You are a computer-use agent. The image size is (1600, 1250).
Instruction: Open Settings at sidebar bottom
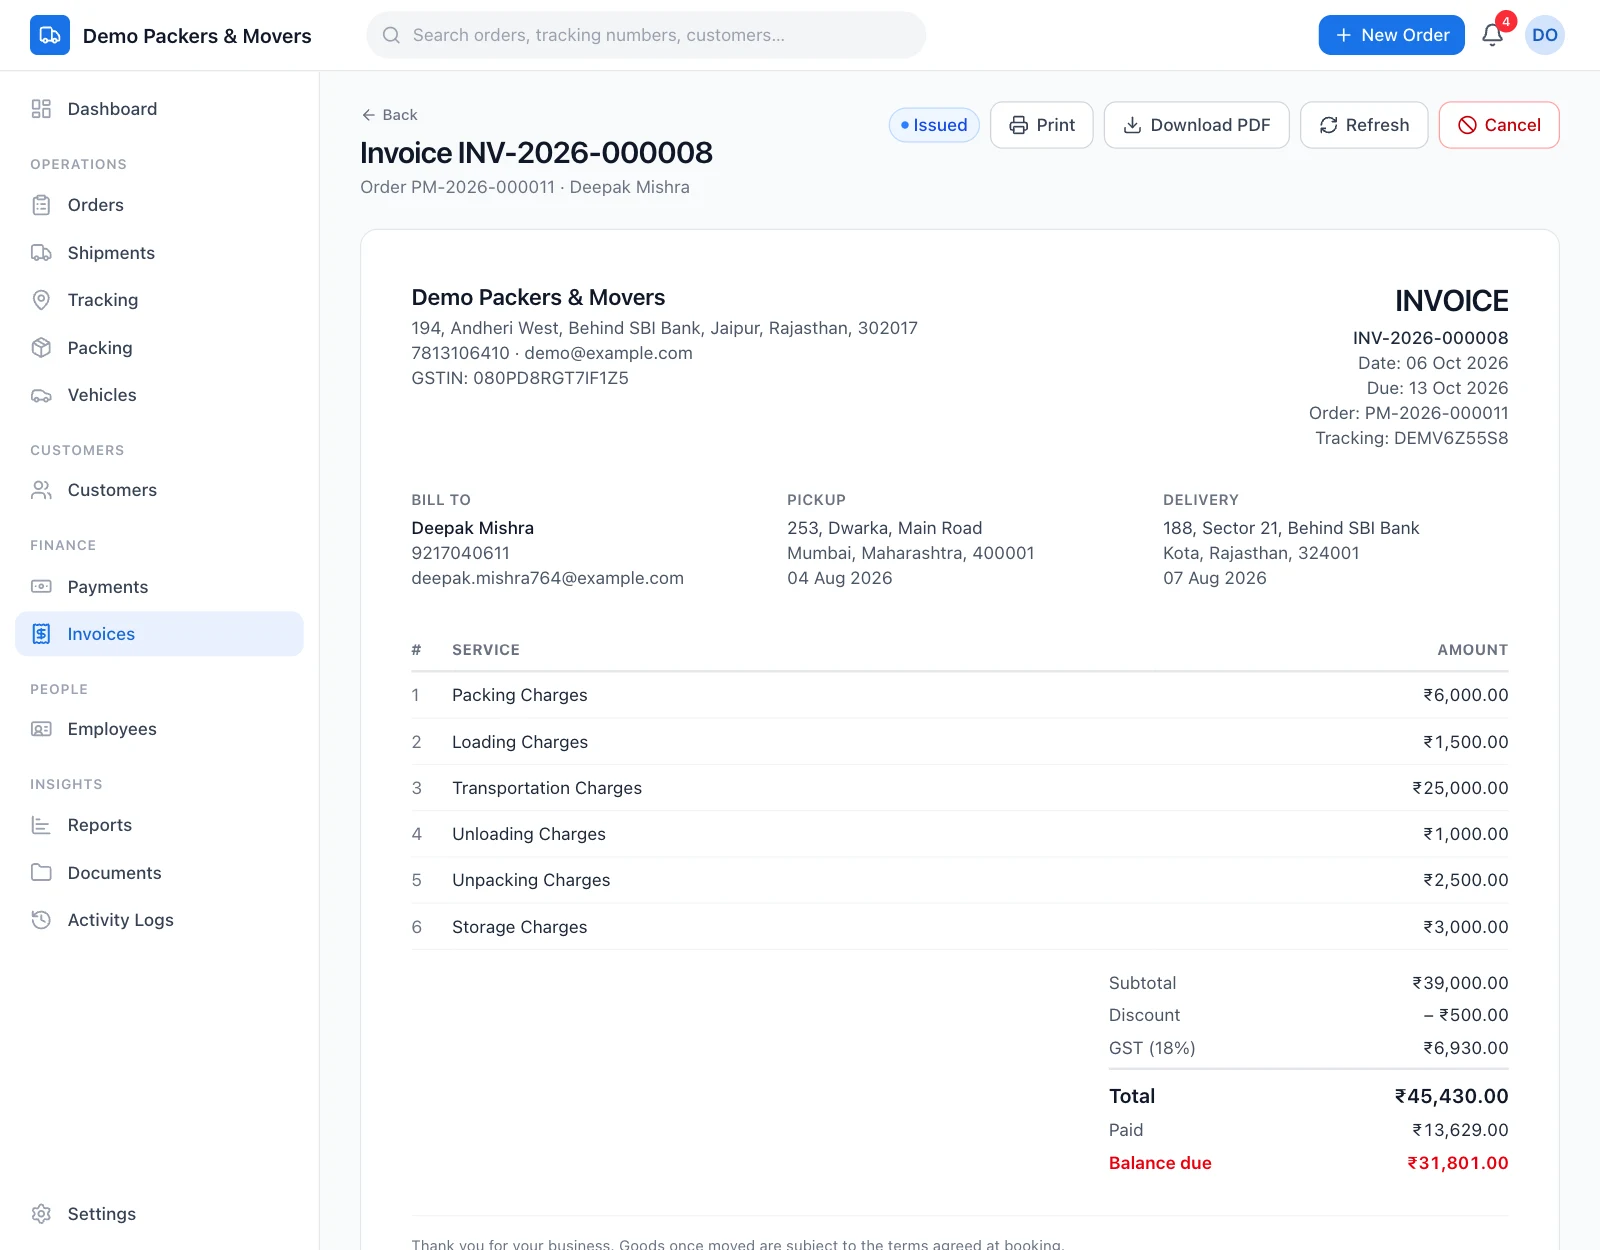(x=159, y=1214)
